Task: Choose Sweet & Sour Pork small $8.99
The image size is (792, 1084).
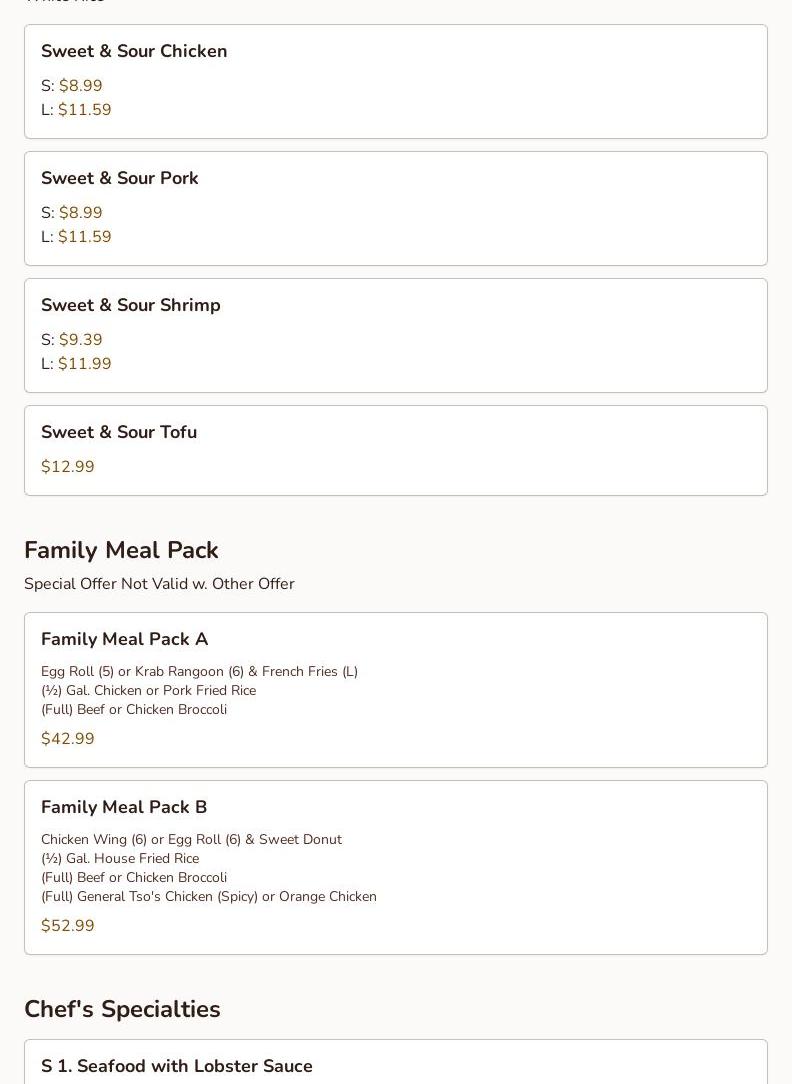Action: click(x=72, y=213)
